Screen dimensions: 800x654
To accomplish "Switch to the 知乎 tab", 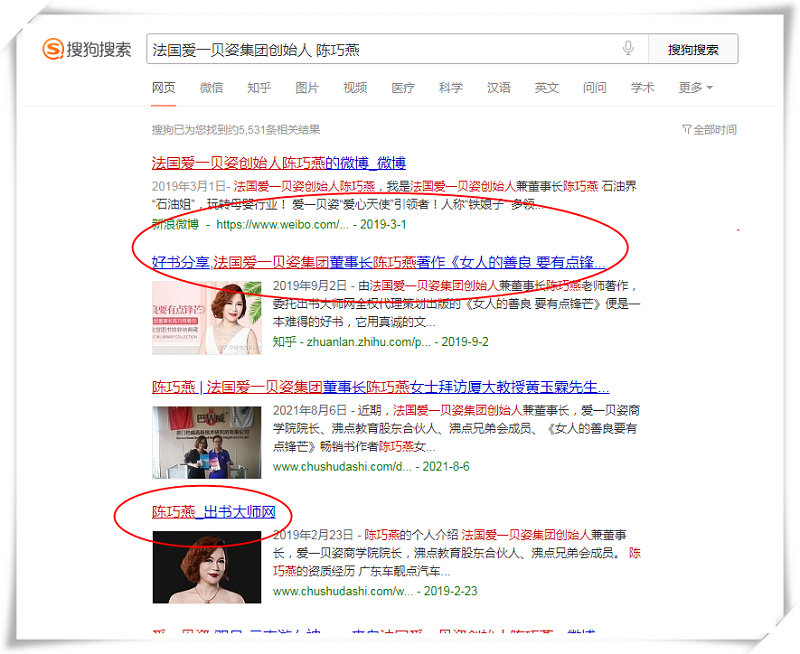I will (x=259, y=88).
